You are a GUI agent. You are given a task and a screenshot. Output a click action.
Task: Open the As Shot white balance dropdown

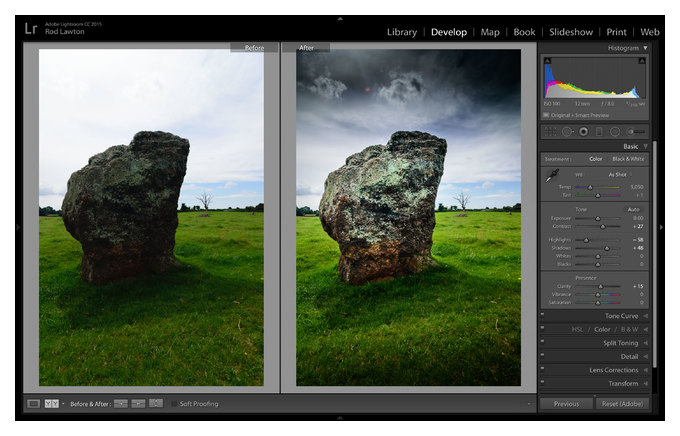click(x=620, y=174)
